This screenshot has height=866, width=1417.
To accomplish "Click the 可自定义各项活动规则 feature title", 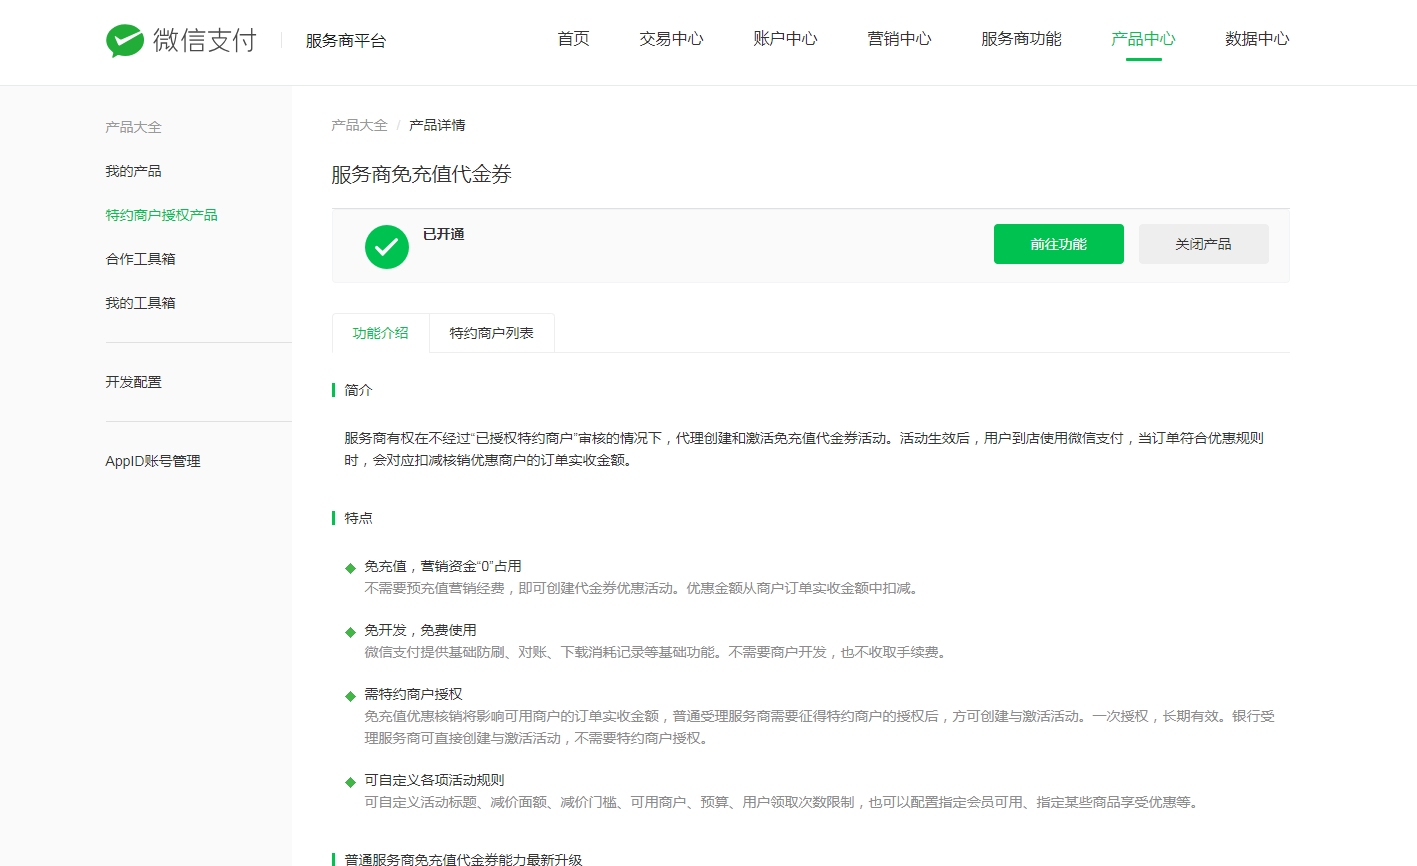I will [434, 780].
